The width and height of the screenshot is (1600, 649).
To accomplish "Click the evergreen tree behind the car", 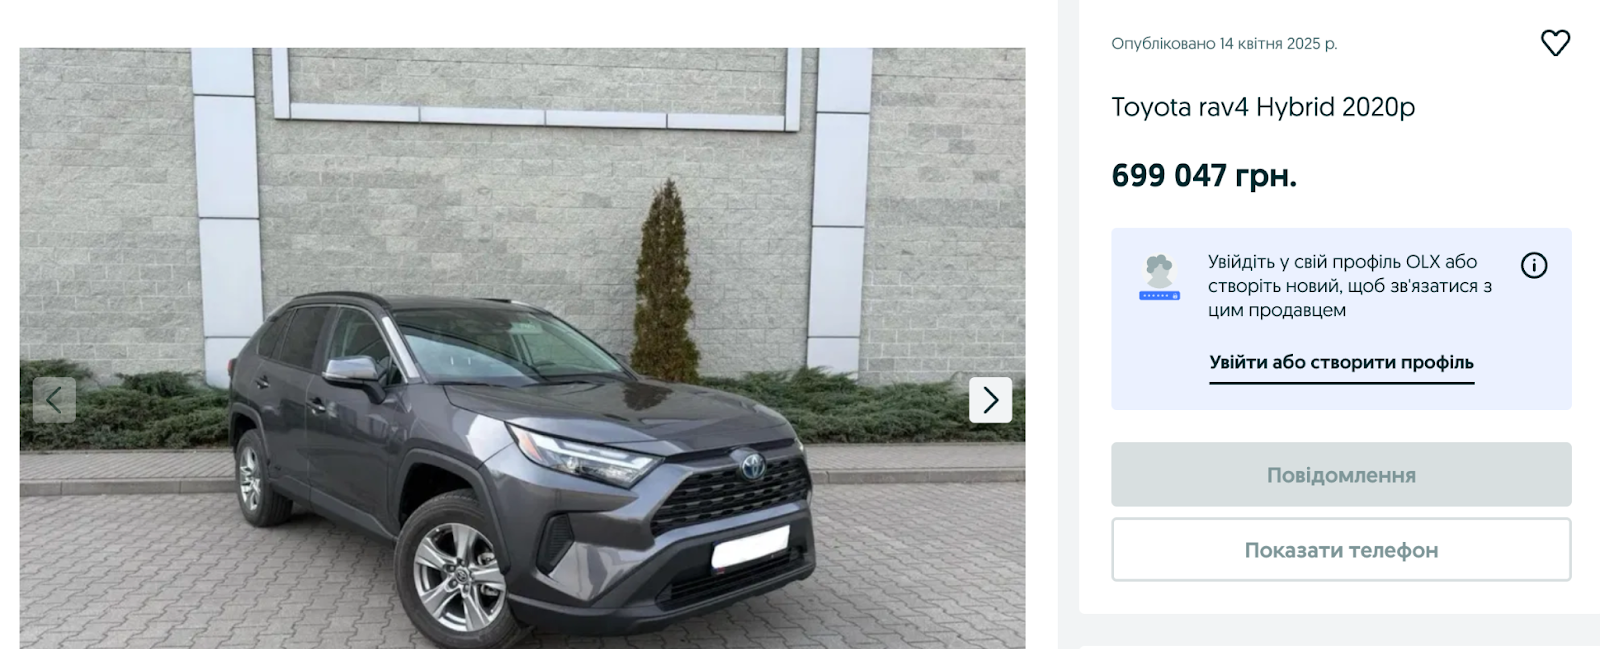I will (x=664, y=284).
